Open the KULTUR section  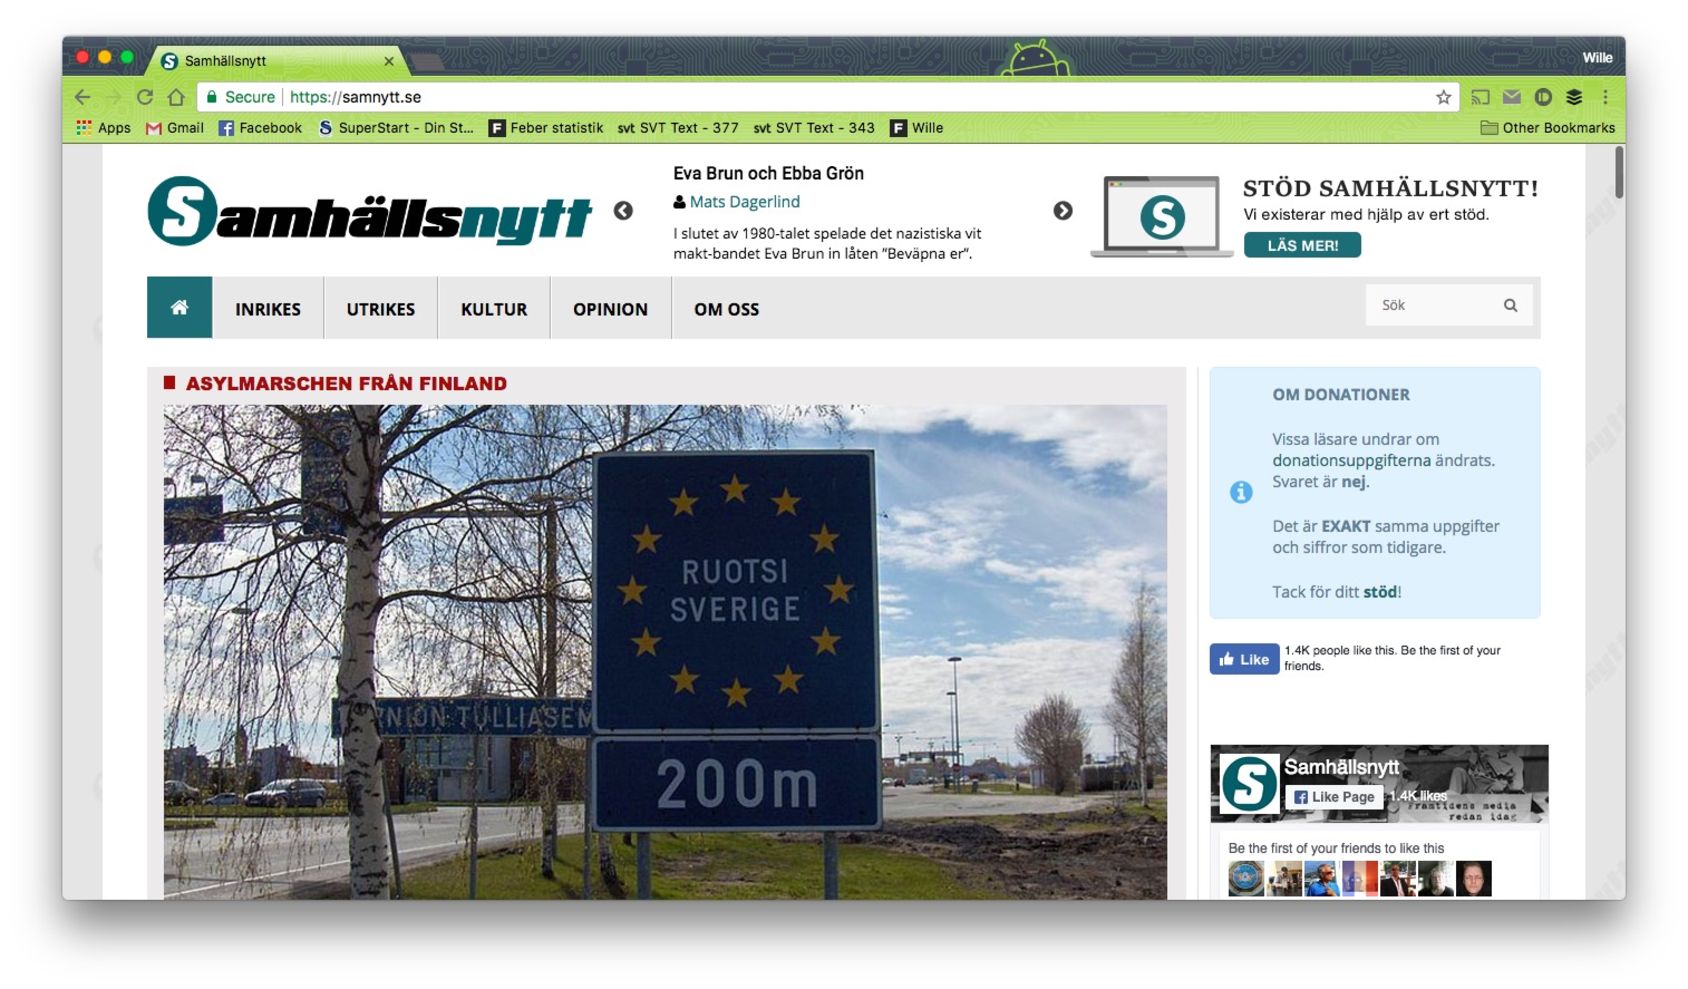point(494,309)
